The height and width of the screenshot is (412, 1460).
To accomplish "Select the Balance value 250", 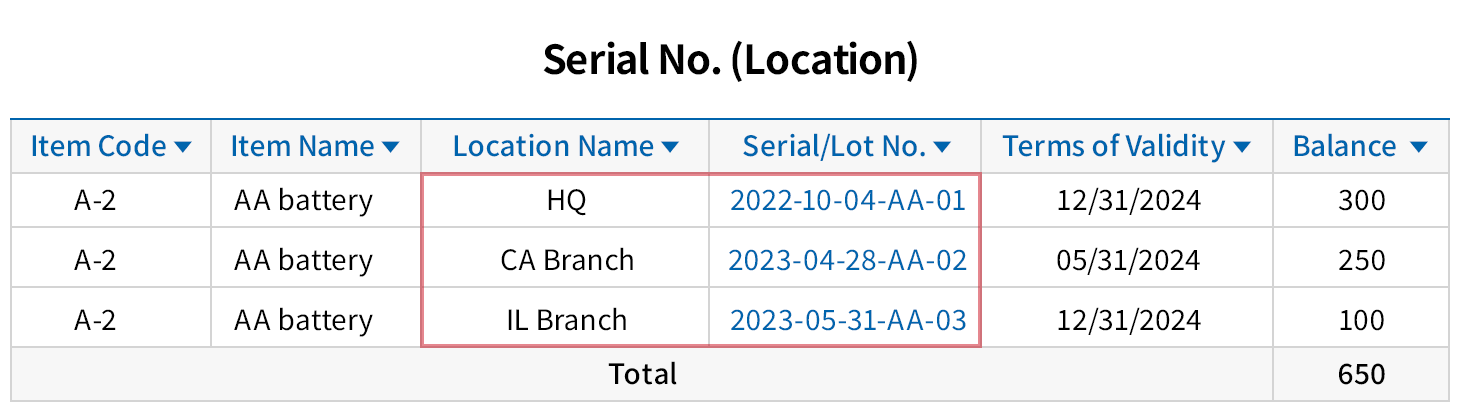I will tap(1360, 261).
